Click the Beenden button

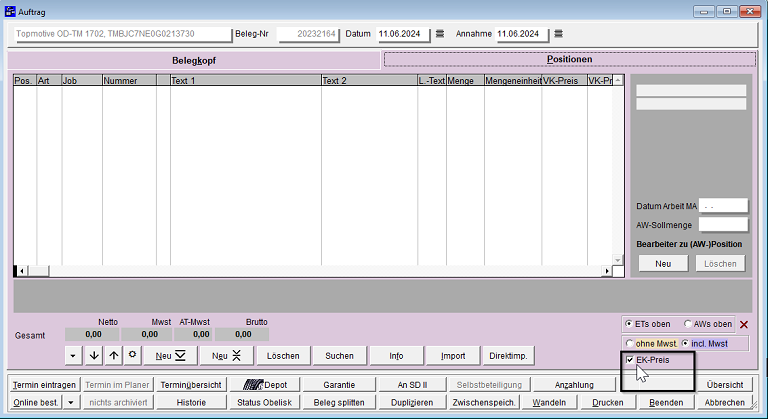coord(666,402)
